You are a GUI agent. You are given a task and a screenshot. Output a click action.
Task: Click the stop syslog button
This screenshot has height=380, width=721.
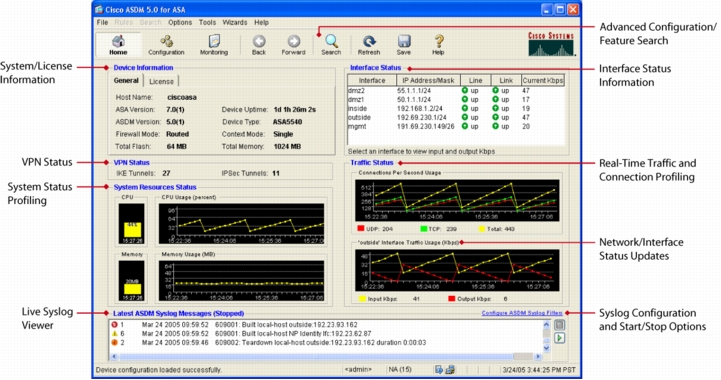(x=559, y=325)
